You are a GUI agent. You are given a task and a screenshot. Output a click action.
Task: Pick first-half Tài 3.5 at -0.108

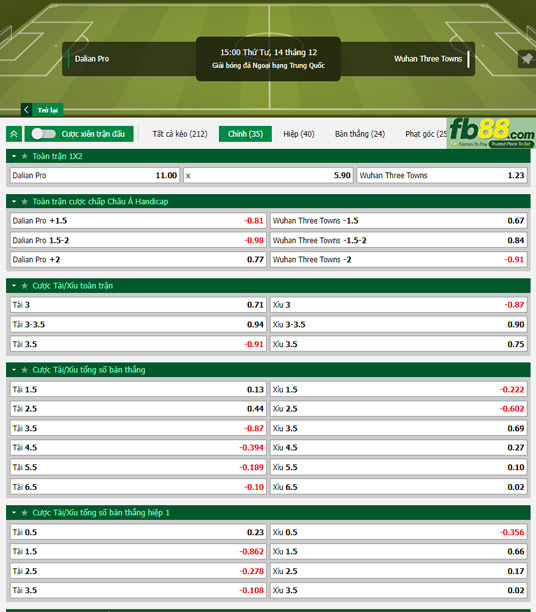coord(138,591)
